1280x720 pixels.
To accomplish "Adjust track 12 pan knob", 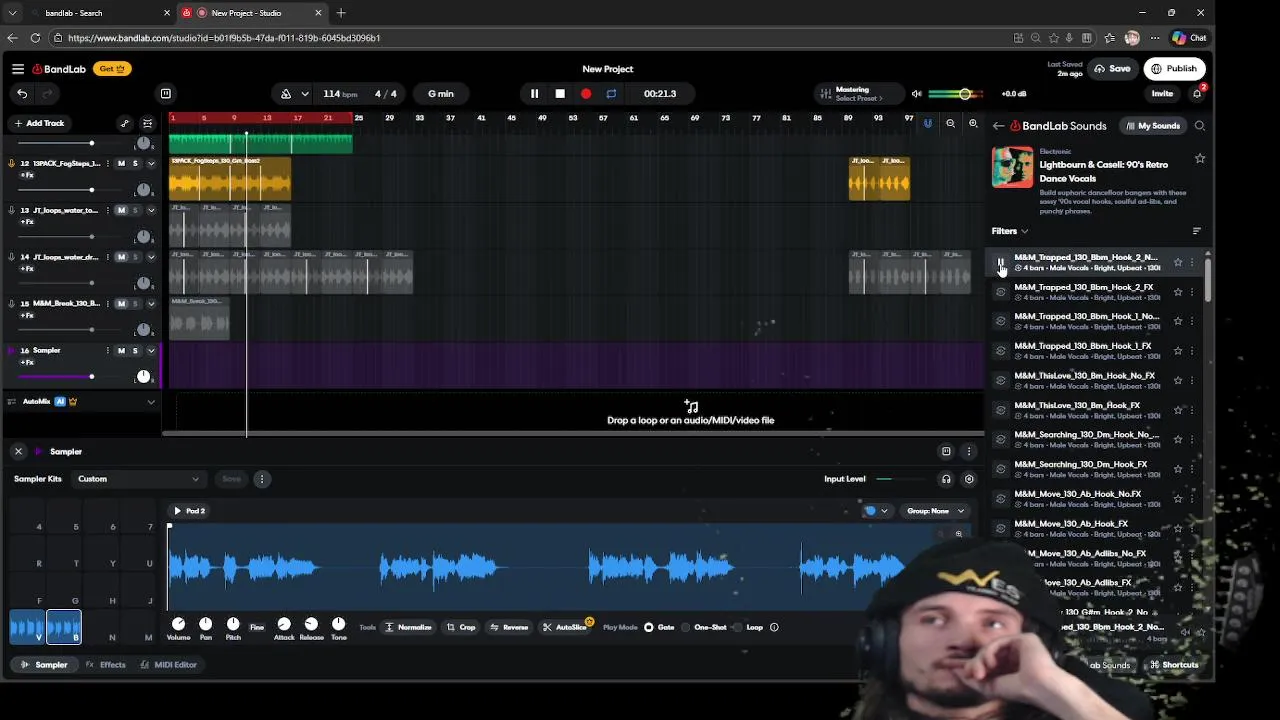I will 144,190.
